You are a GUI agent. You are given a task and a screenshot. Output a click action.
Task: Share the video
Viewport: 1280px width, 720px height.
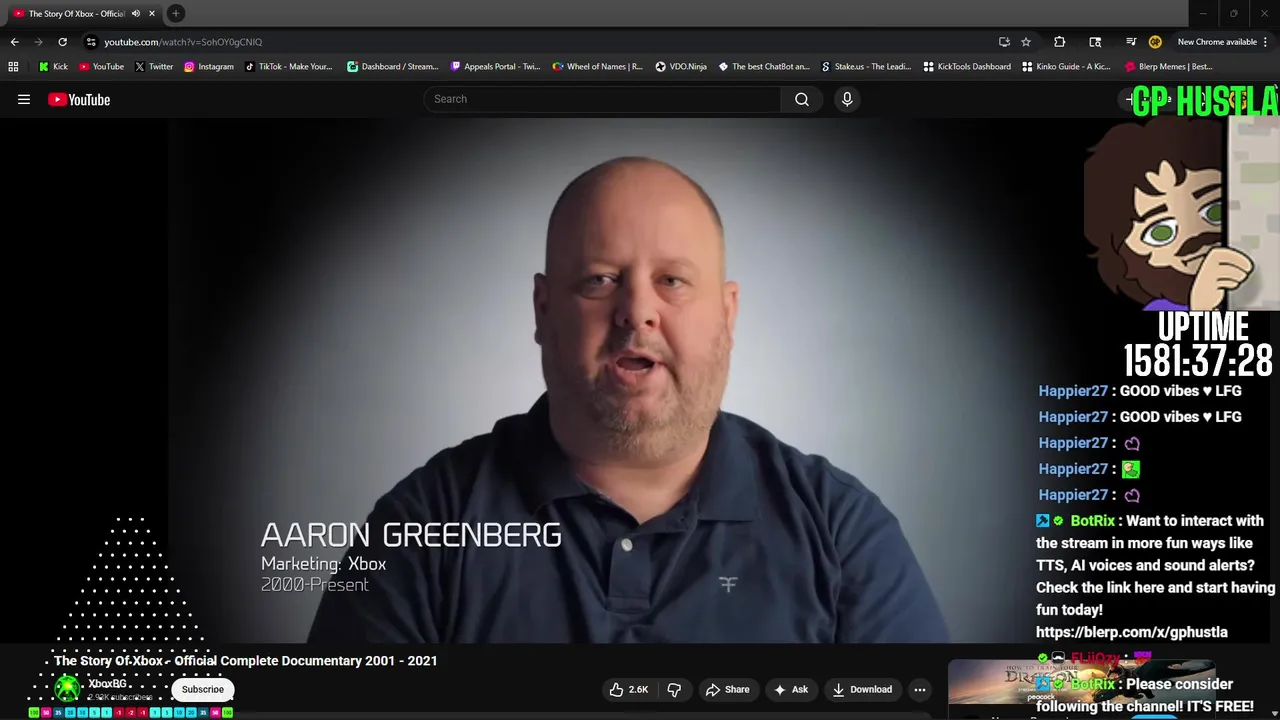[x=727, y=689]
